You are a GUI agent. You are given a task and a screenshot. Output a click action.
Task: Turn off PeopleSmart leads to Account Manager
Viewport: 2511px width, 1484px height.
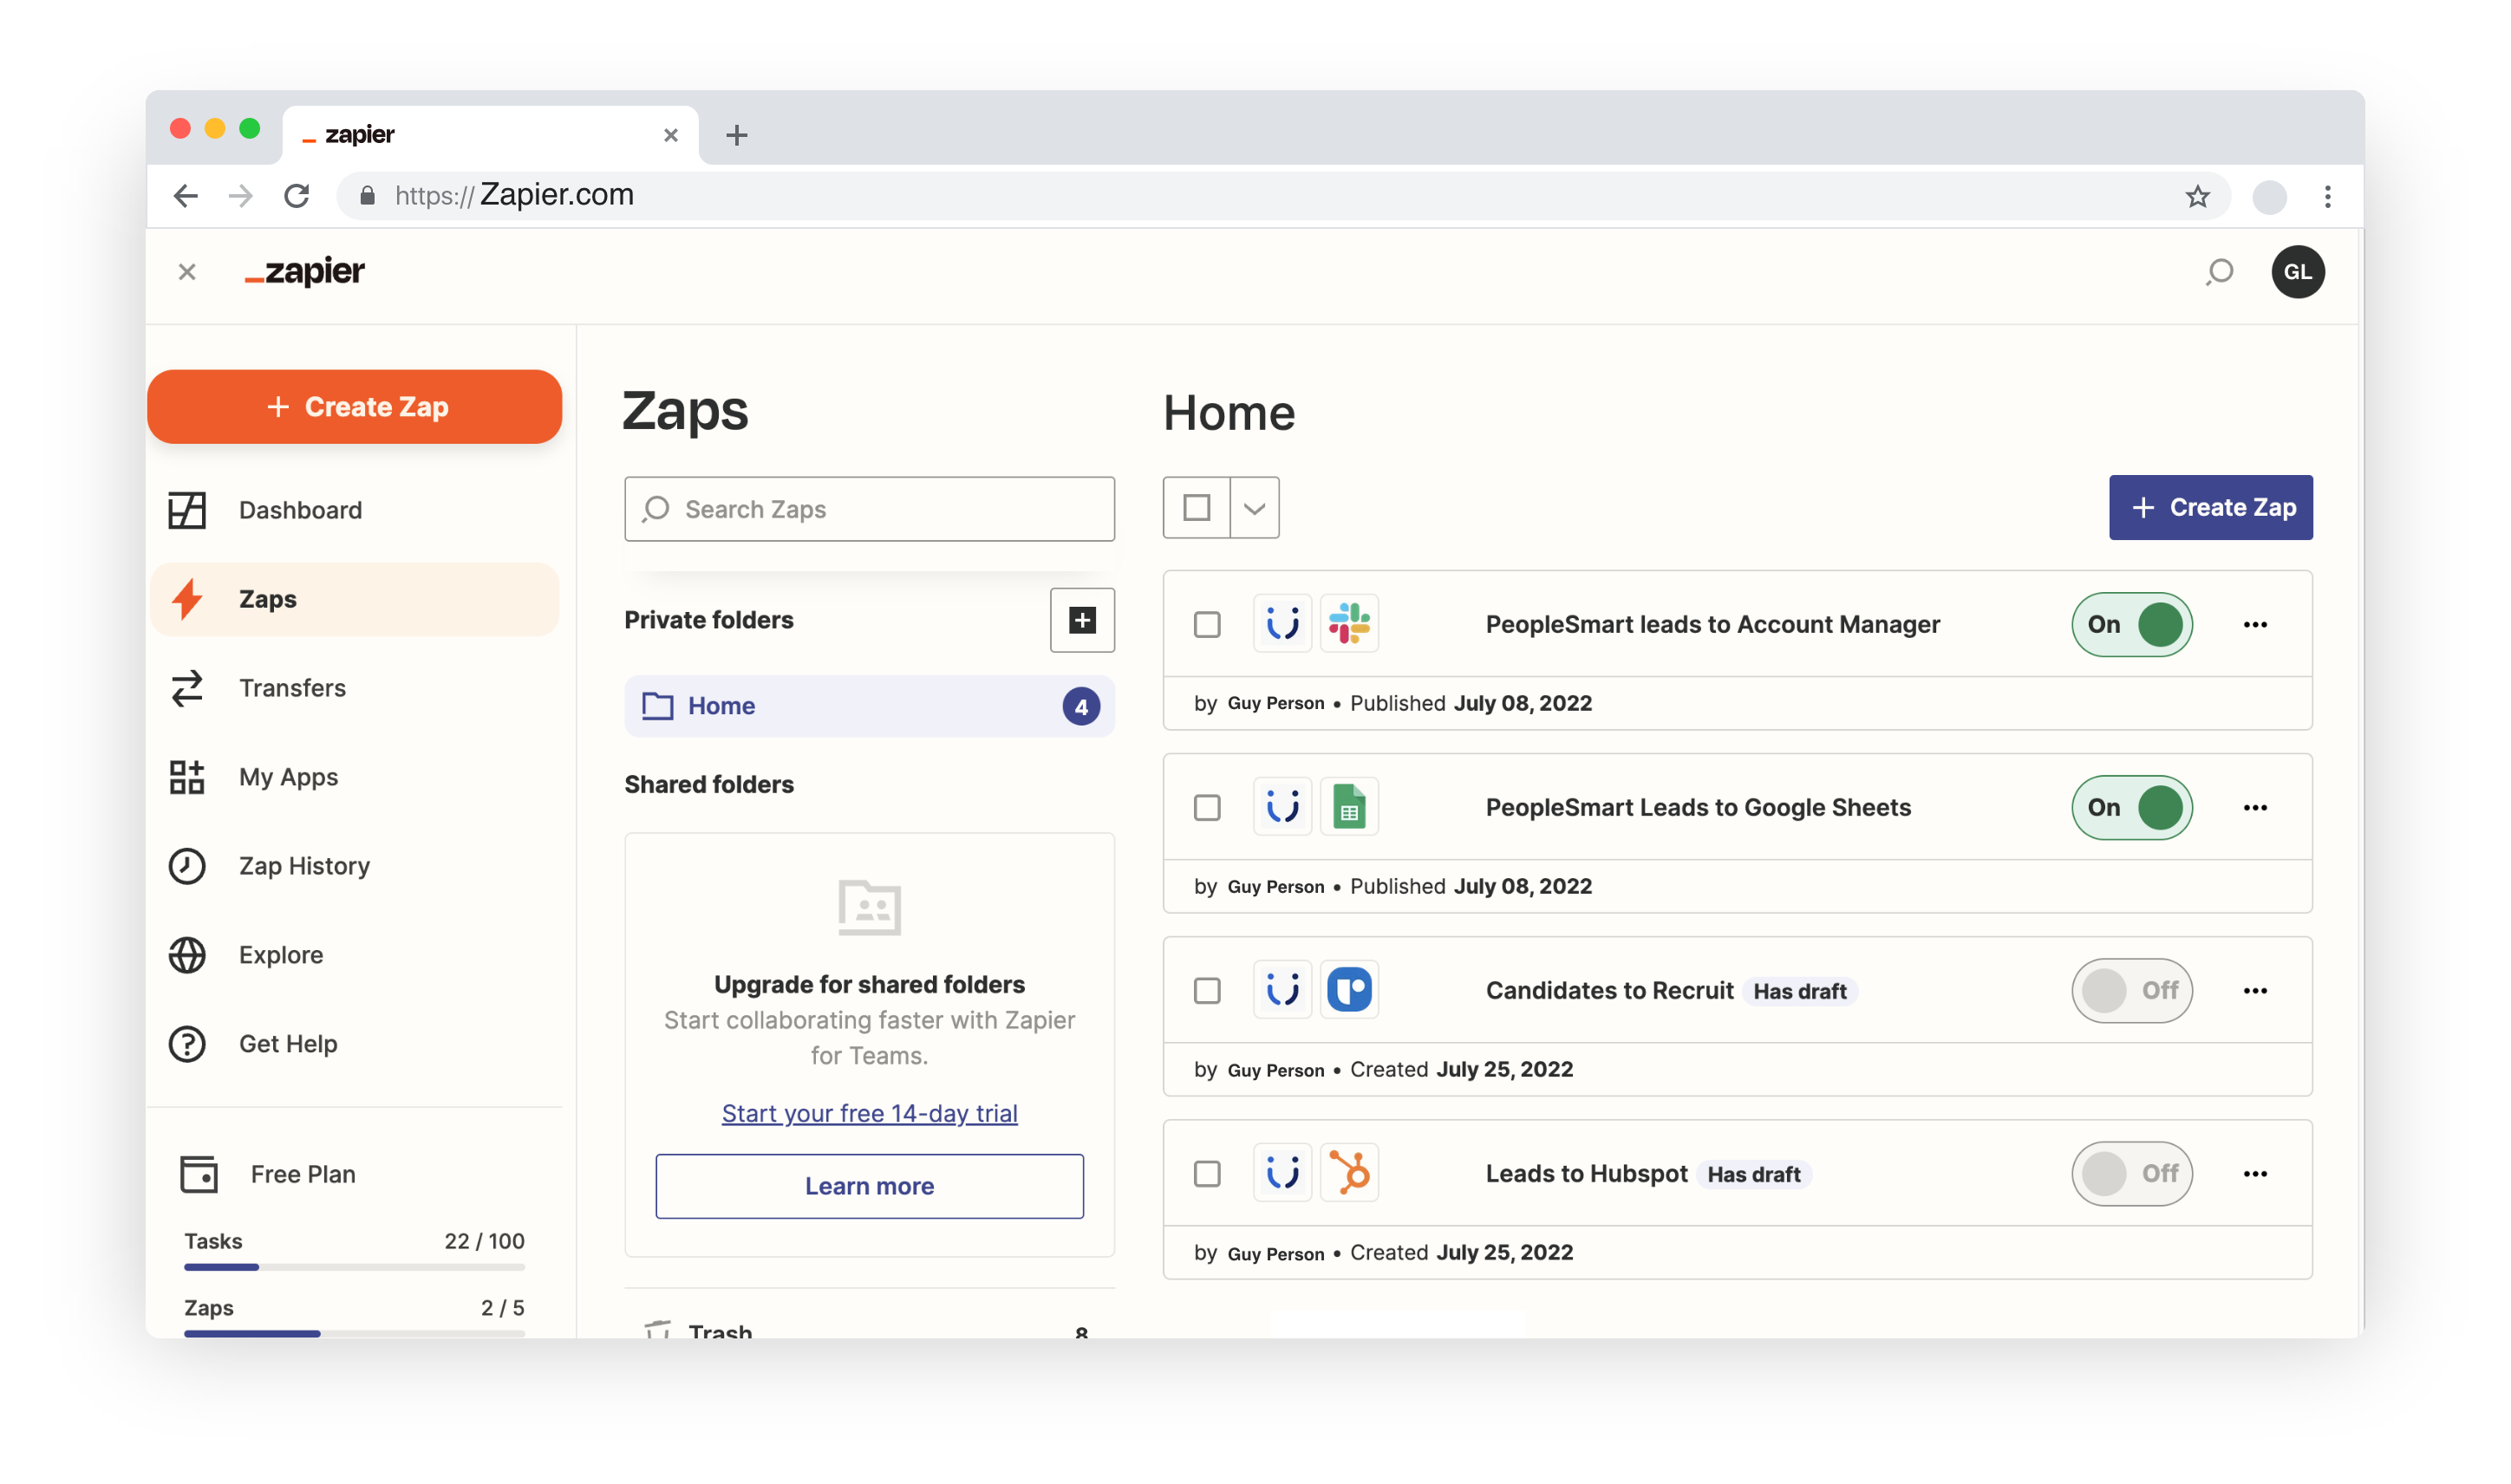pos(2132,625)
